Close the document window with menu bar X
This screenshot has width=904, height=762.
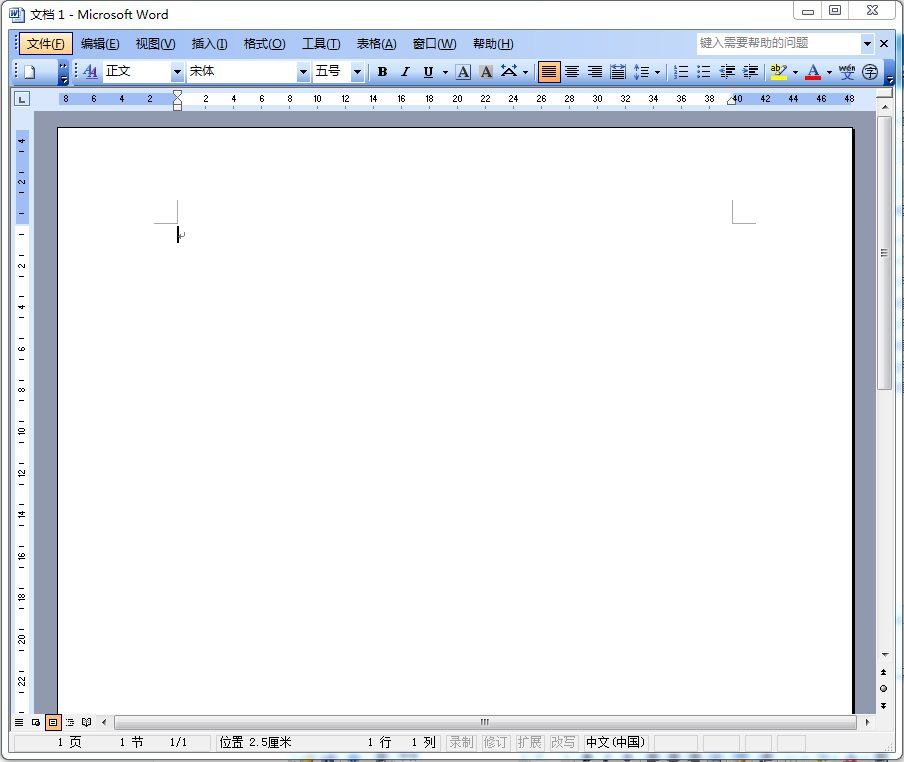pos(884,43)
